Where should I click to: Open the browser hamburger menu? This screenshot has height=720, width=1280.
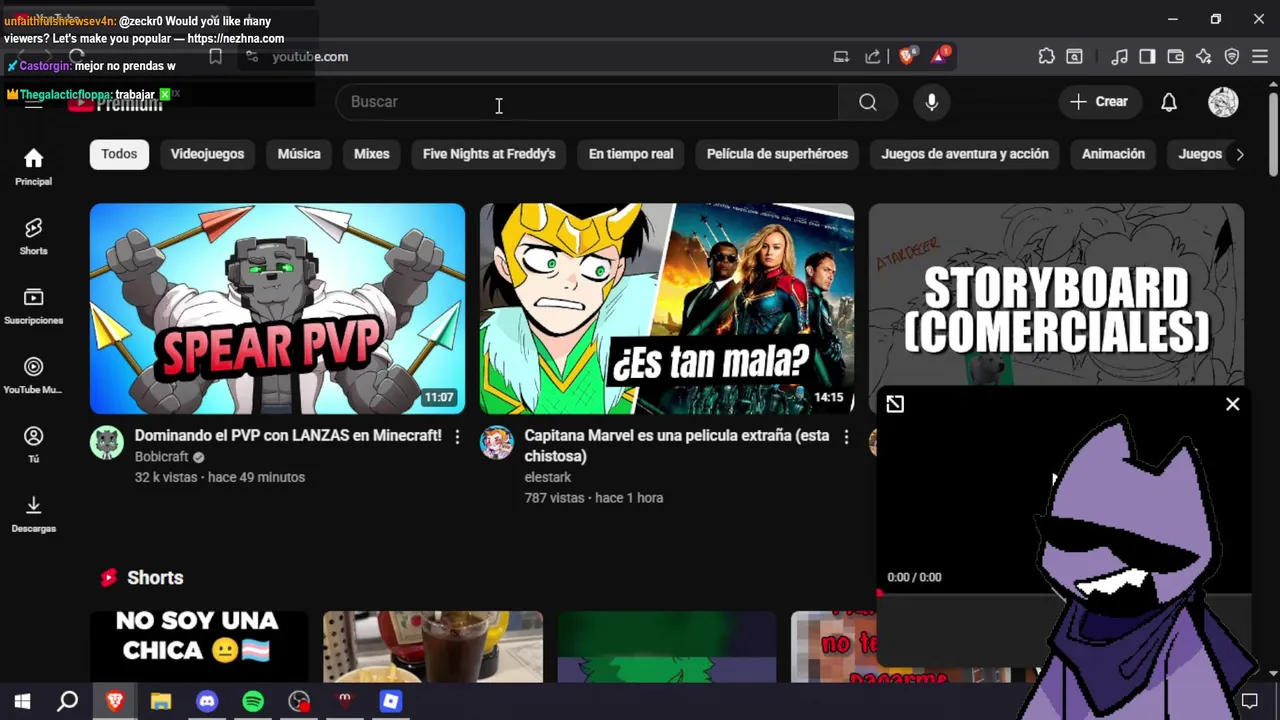(x=1260, y=57)
